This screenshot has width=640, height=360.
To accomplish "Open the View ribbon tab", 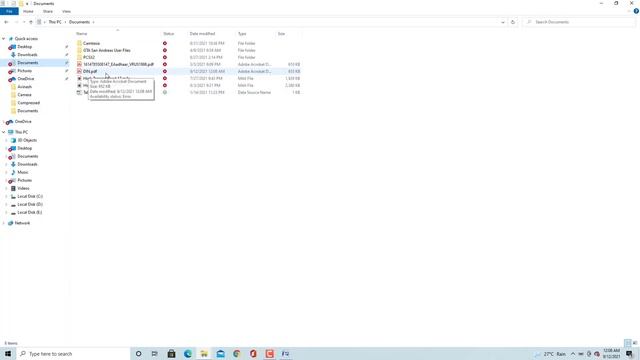I will coord(66,11).
